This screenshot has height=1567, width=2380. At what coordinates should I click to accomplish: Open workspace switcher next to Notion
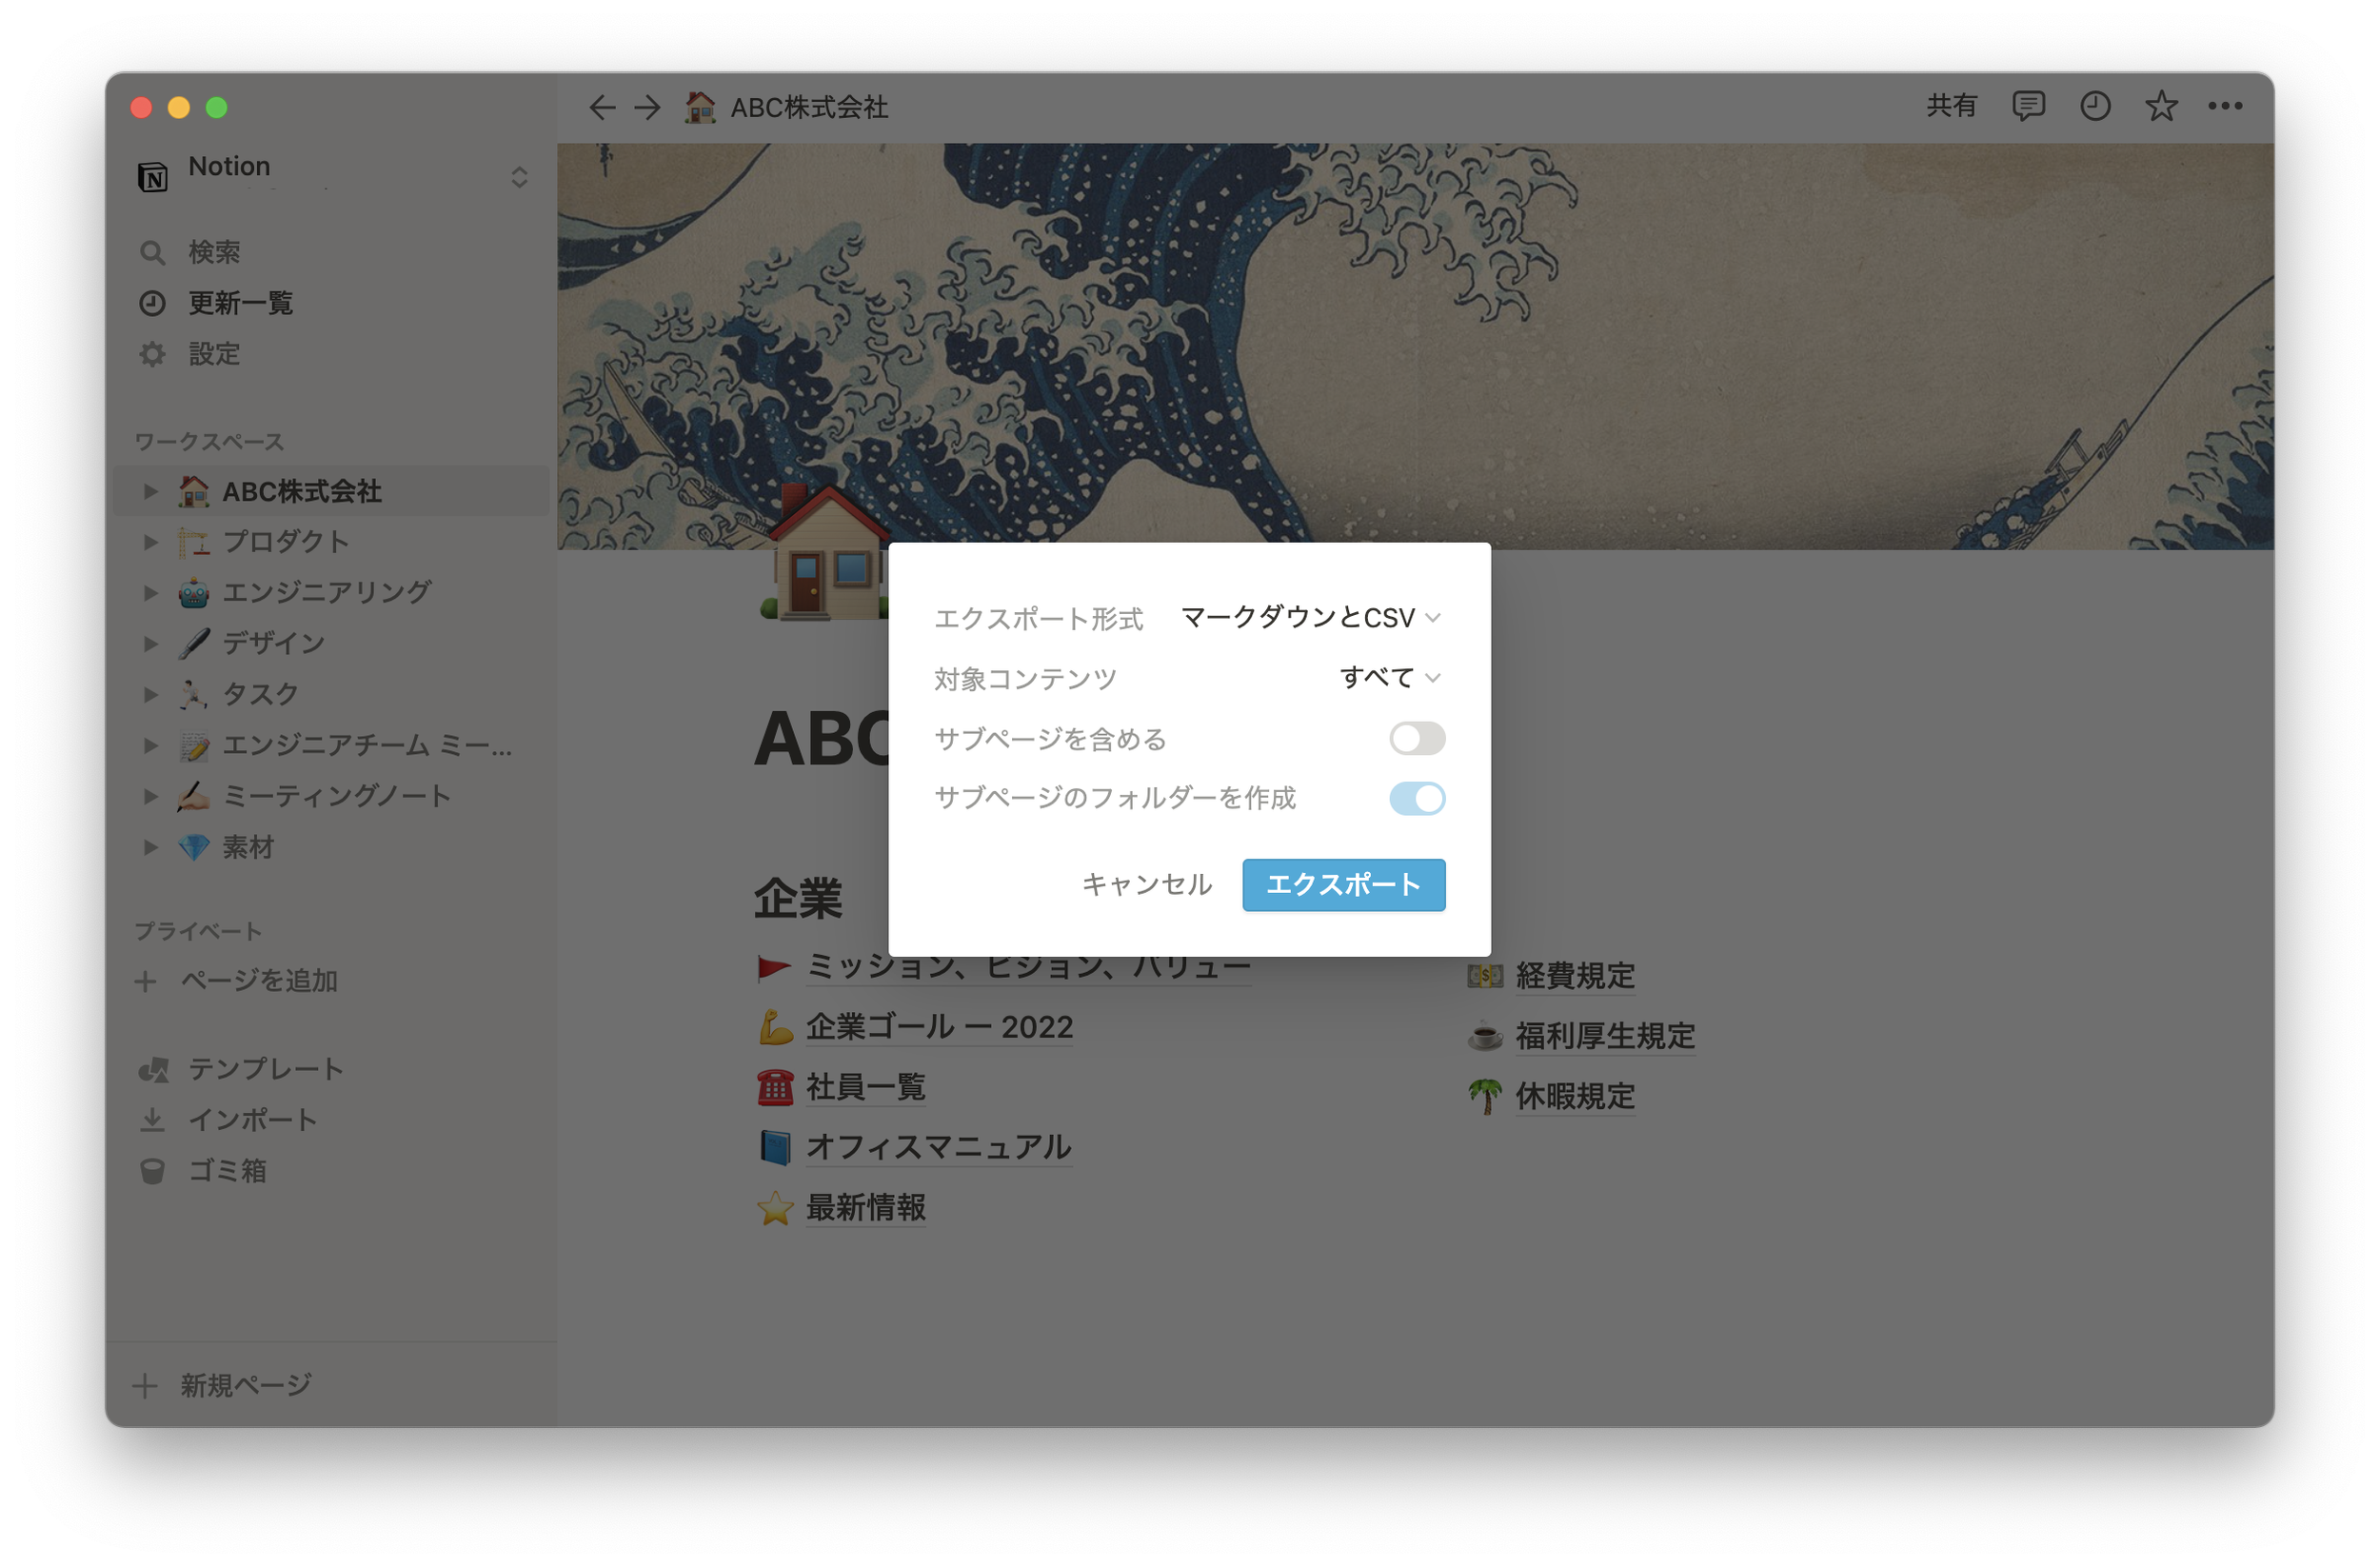coord(519,177)
